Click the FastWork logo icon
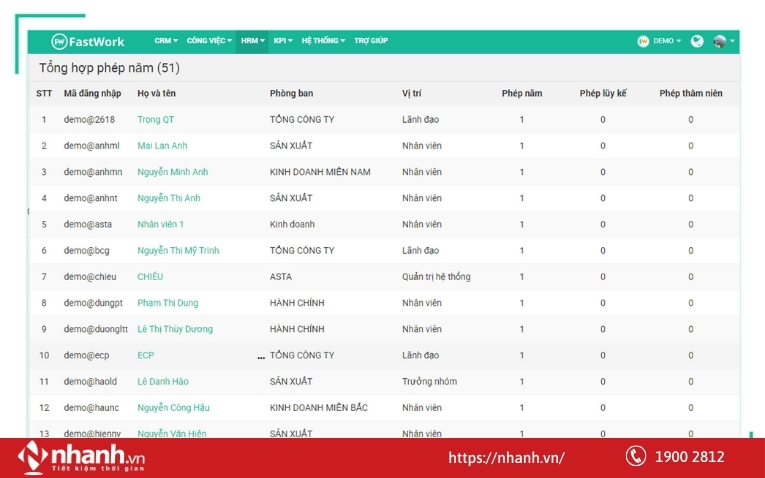 (x=60, y=41)
